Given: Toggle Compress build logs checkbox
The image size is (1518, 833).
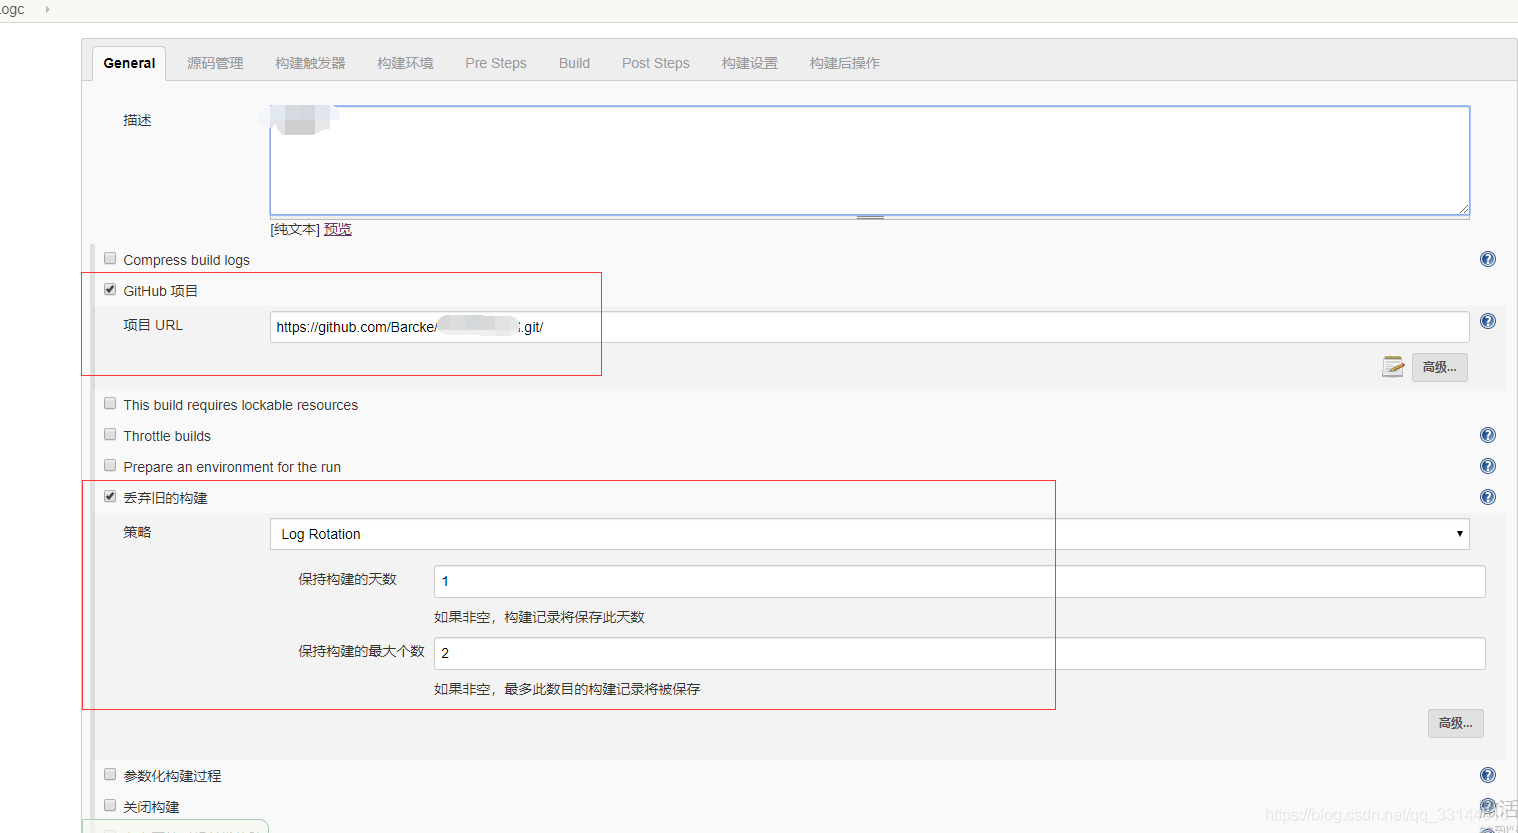Looking at the screenshot, I should [x=110, y=258].
